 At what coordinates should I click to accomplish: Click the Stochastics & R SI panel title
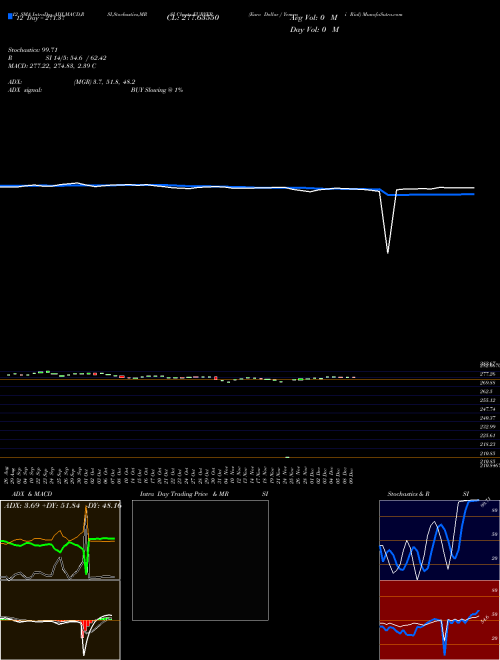coord(428,494)
